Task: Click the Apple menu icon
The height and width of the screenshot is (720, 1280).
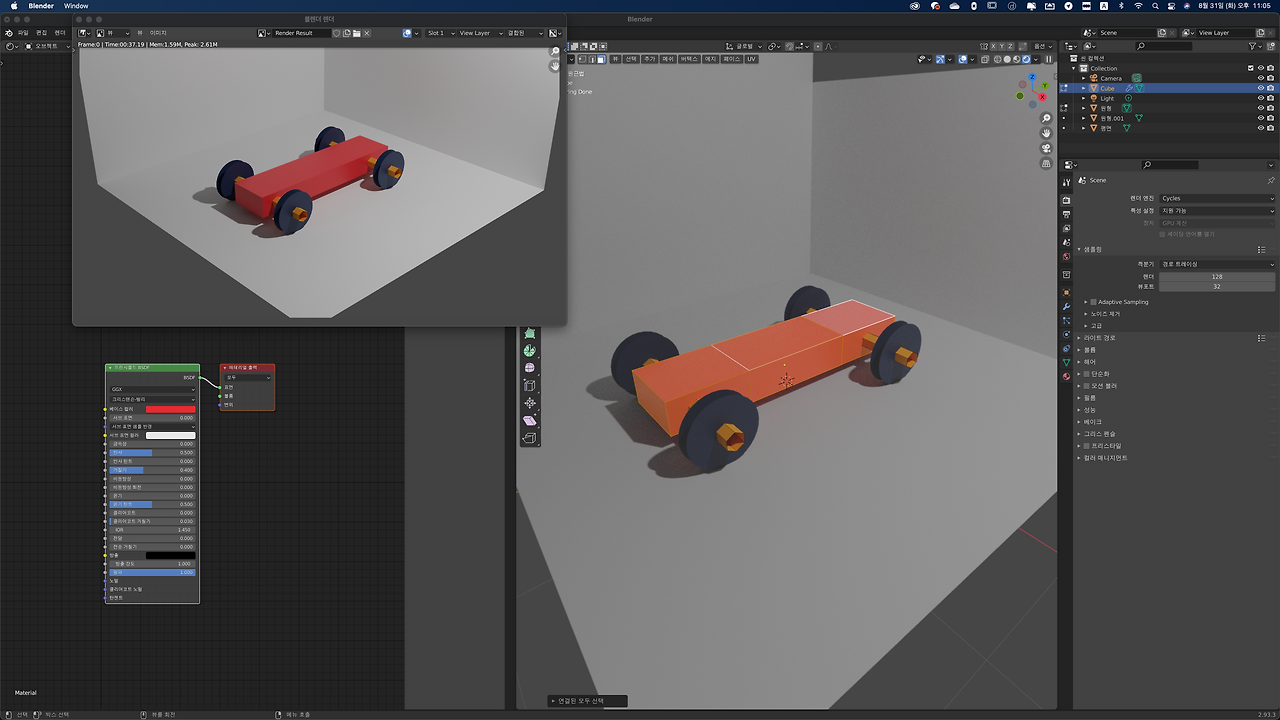Action: point(14,6)
